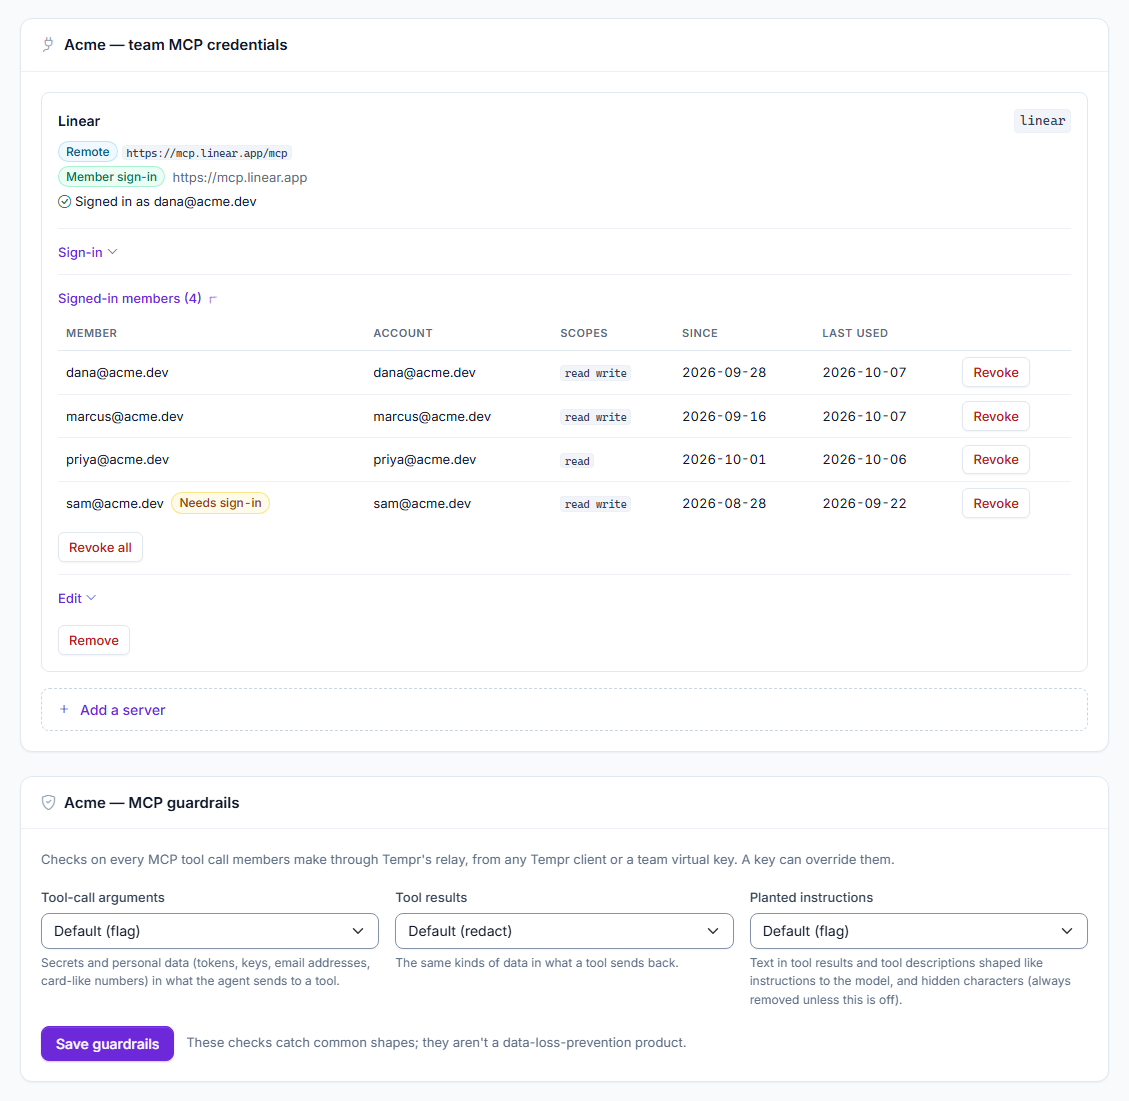The image size is (1129, 1101).
Task: Click the shield icon beside MCP guardrails
Action: click(x=48, y=803)
